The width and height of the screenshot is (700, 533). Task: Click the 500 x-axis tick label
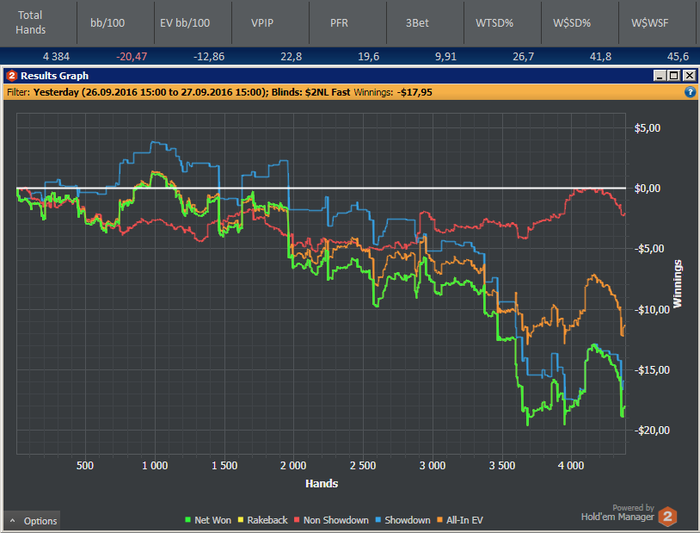tap(85, 466)
